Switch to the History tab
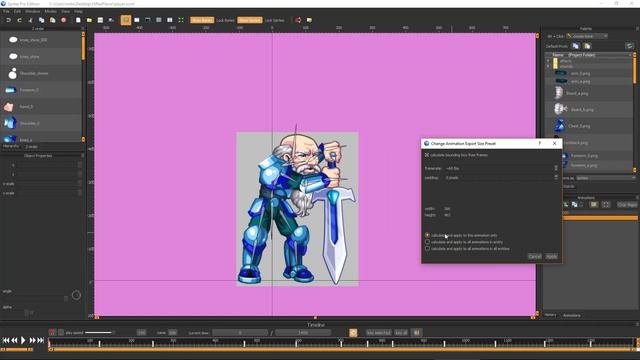The width and height of the screenshot is (640, 360). (550, 315)
